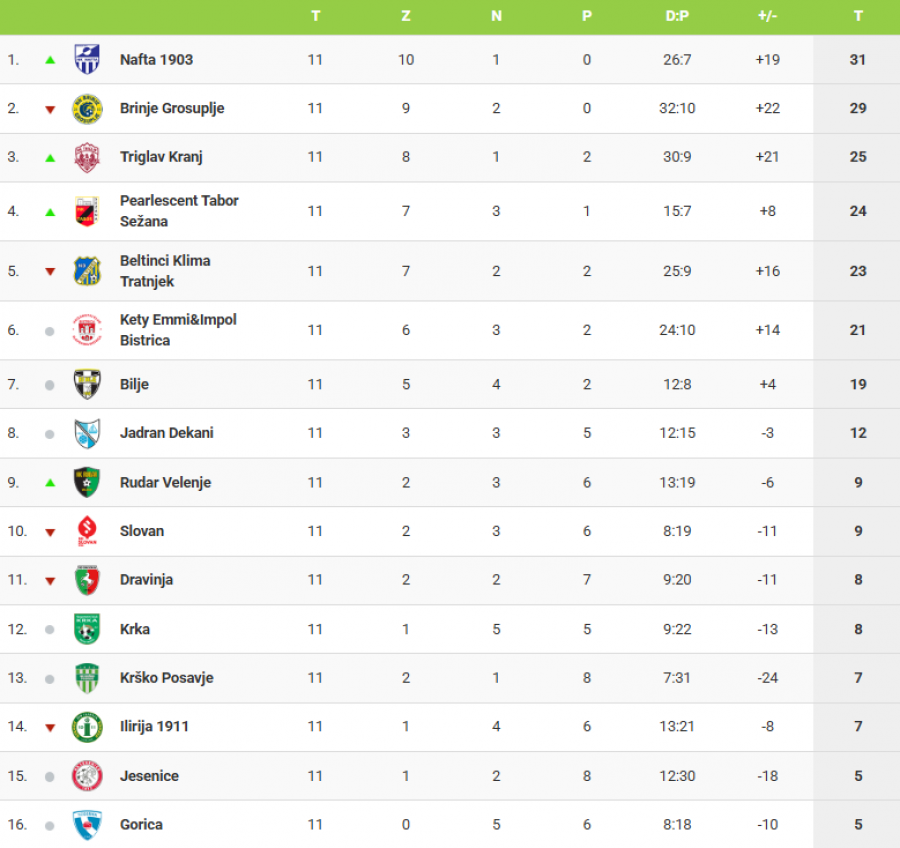Screen dimensions: 900x848
Task: Click the Slovan red logo
Action: coord(87,531)
